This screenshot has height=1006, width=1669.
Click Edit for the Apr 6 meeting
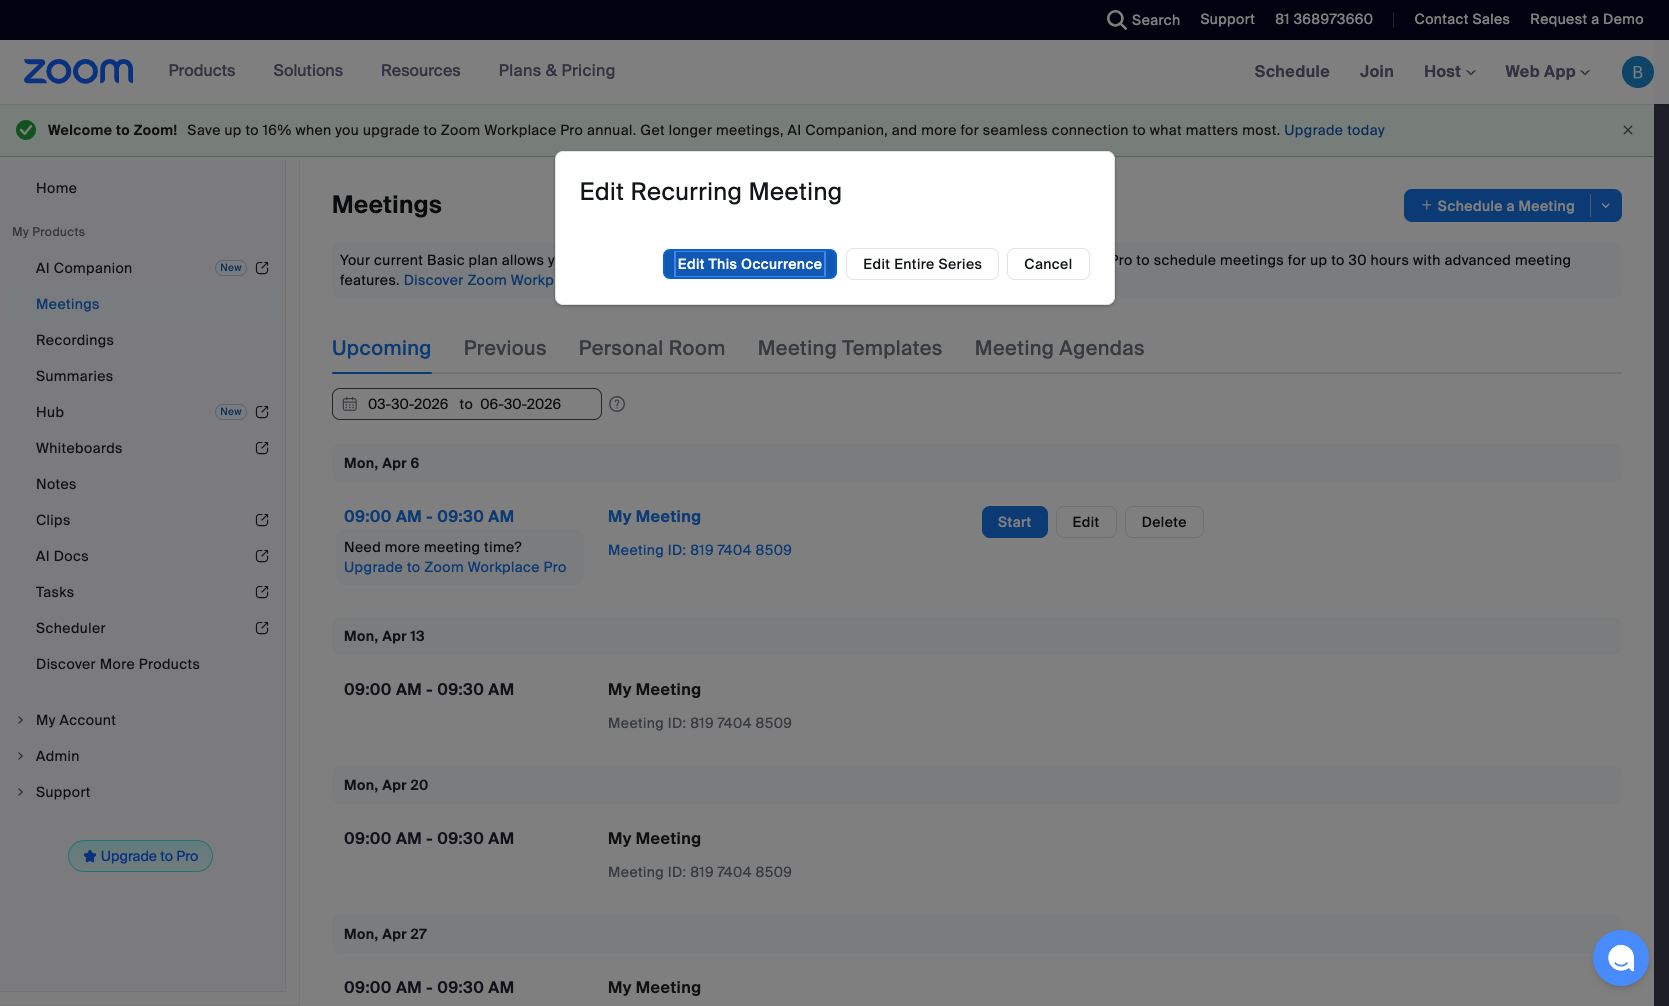point(1086,522)
